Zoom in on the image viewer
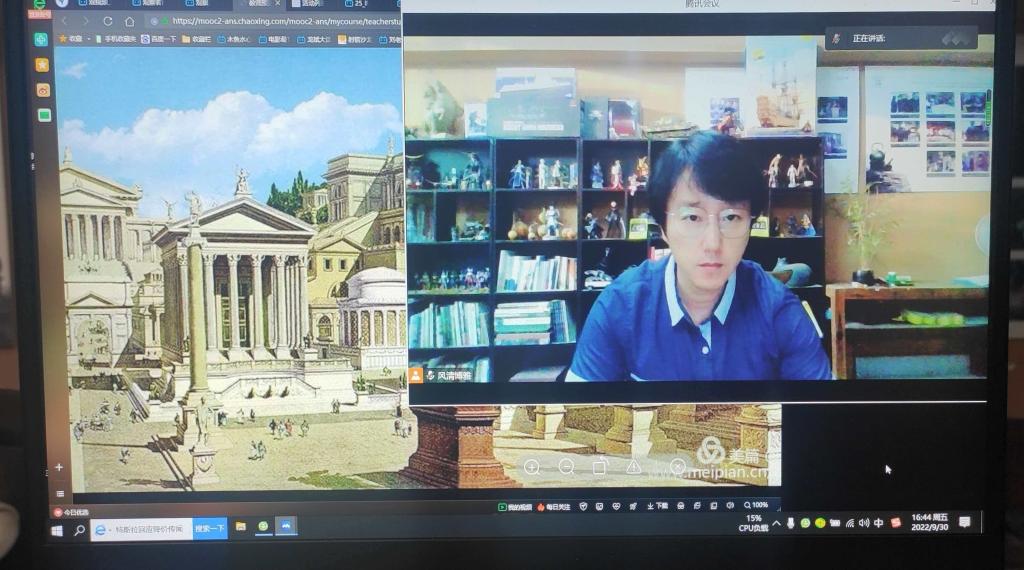 (532, 467)
